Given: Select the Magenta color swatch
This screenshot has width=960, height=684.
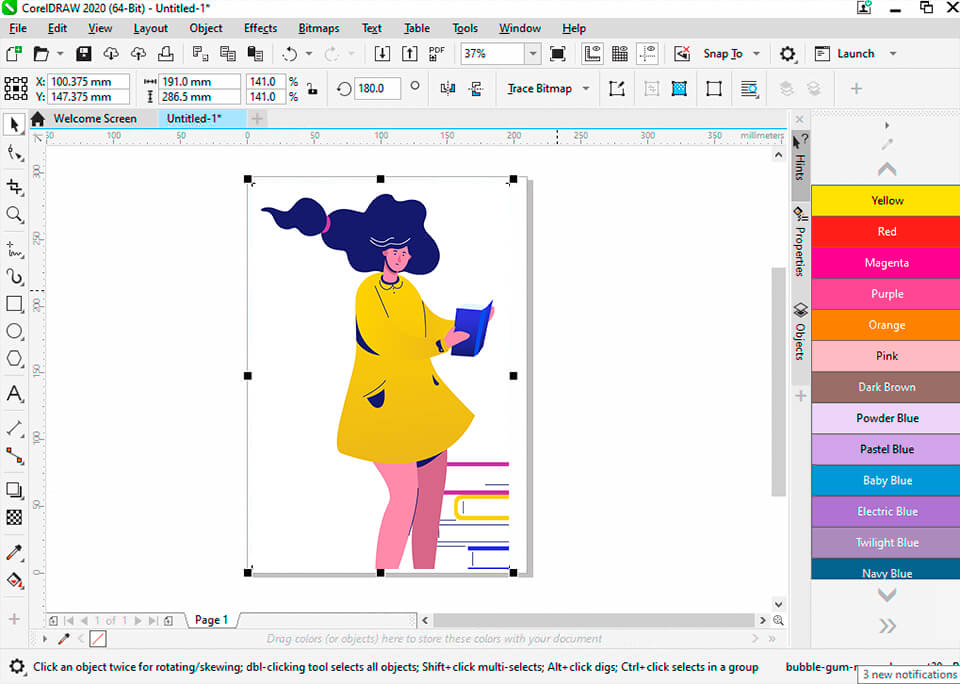Looking at the screenshot, I should [x=884, y=262].
